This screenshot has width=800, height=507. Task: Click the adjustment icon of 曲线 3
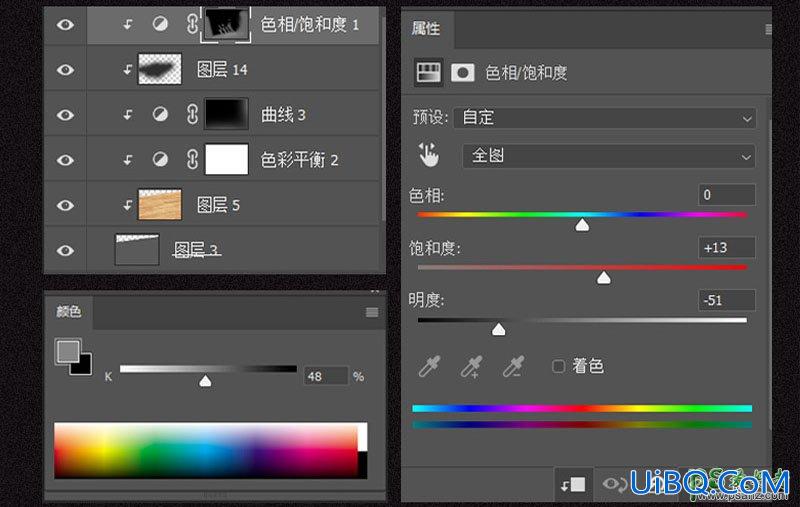click(x=160, y=114)
